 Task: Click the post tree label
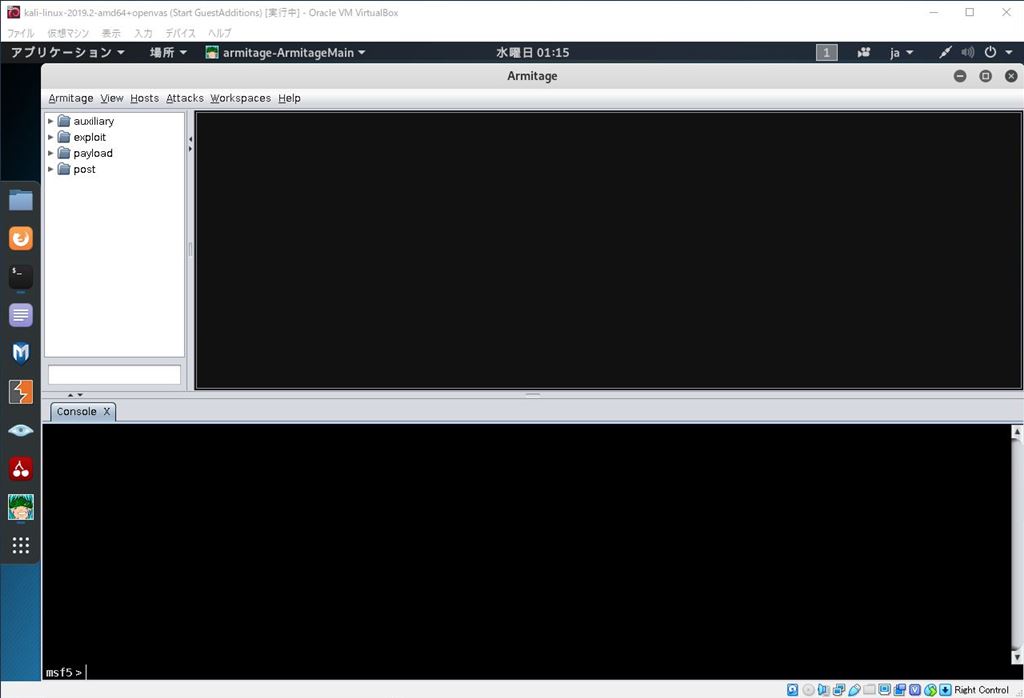pos(84,169)
